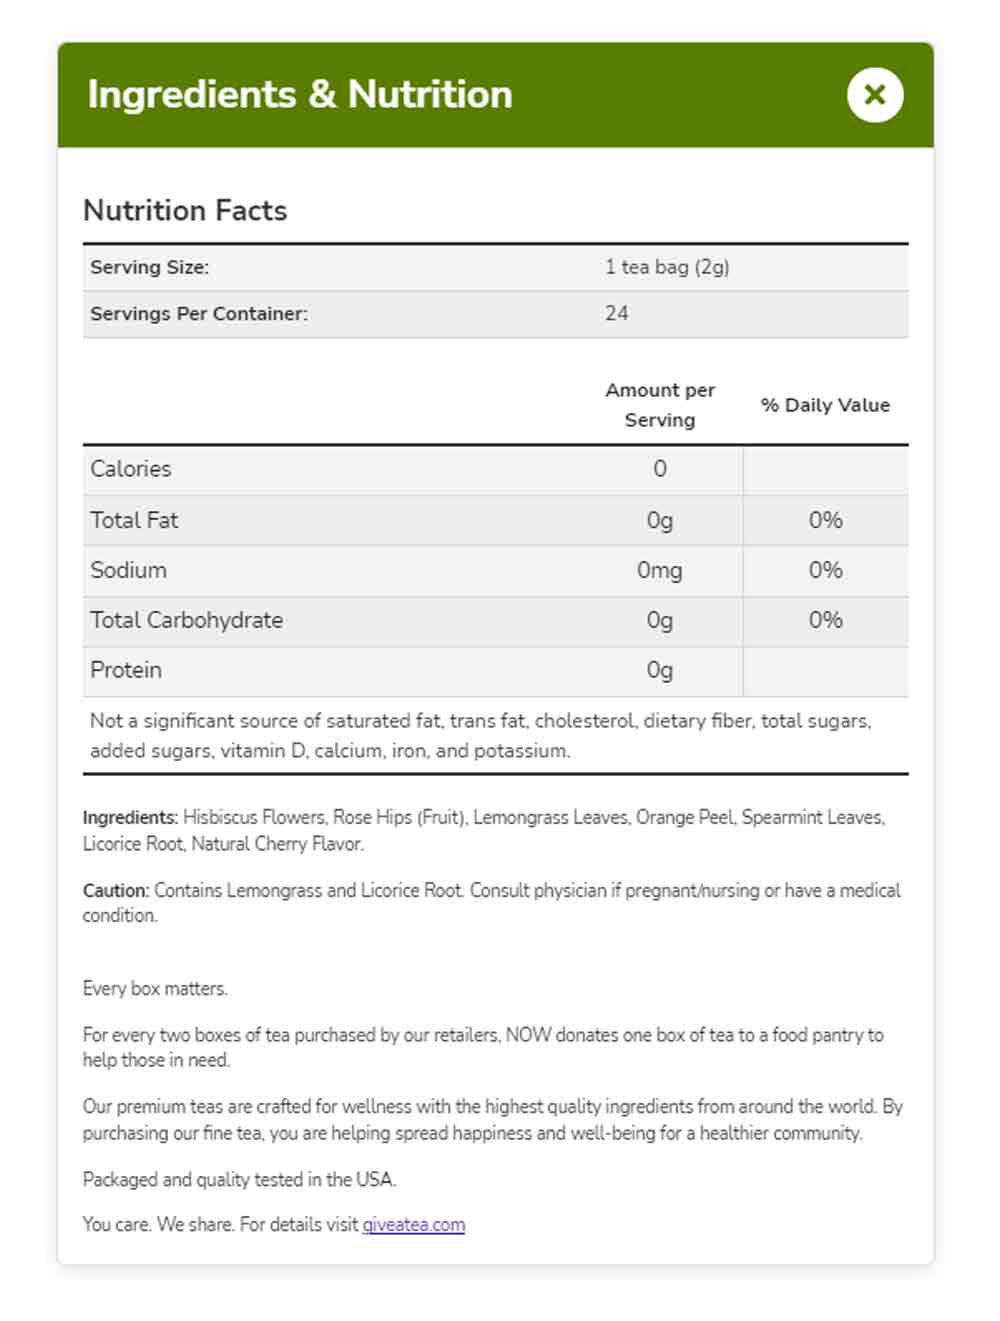Click the bold Caution label
The width and height of the screenshot is (1000, 1321).
pyautogui.click(x=116, y=890)
